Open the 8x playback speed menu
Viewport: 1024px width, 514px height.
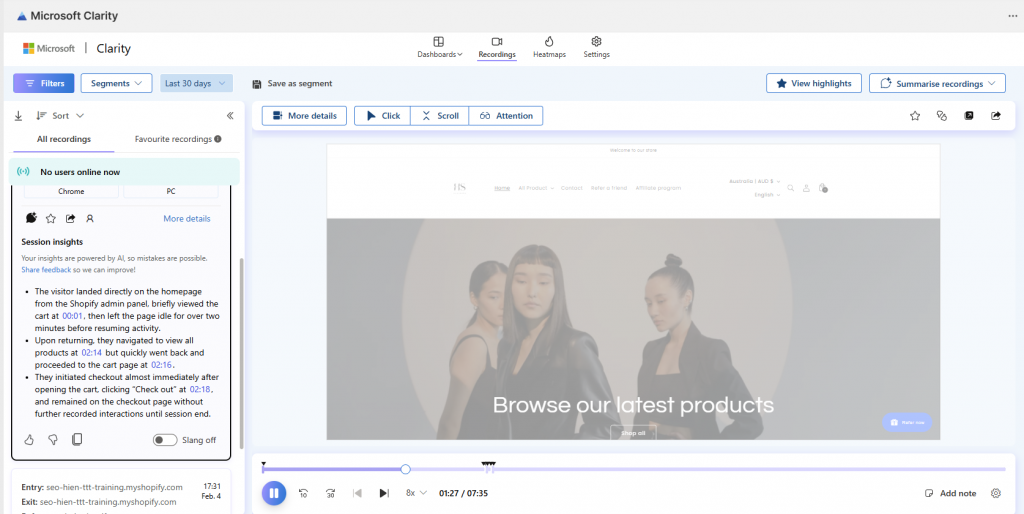pyautogui.click(x=416, y=493)
